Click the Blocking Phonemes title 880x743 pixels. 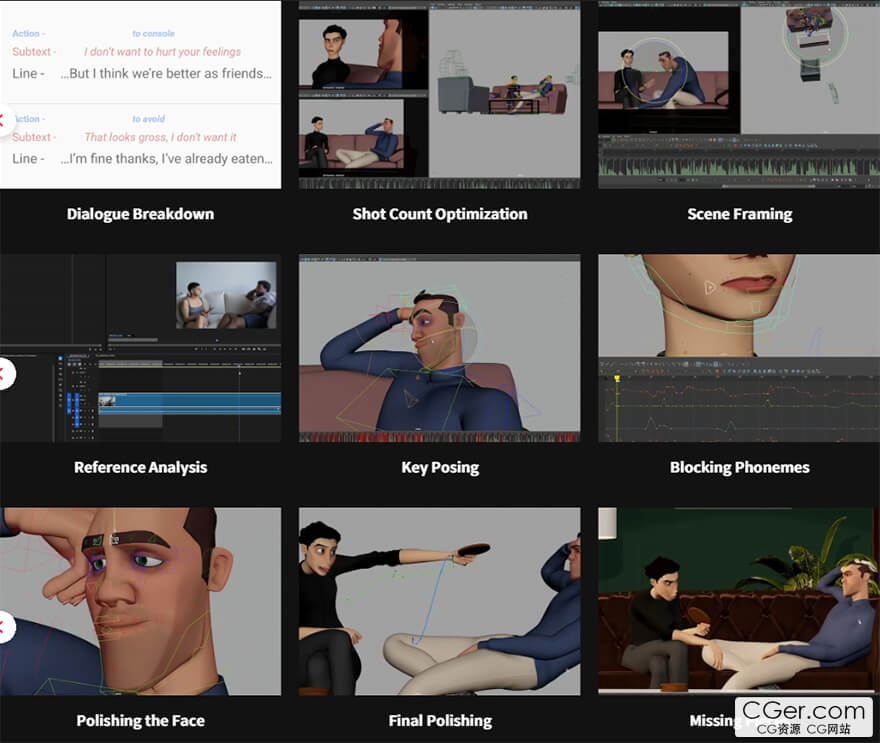click(739, 467)
